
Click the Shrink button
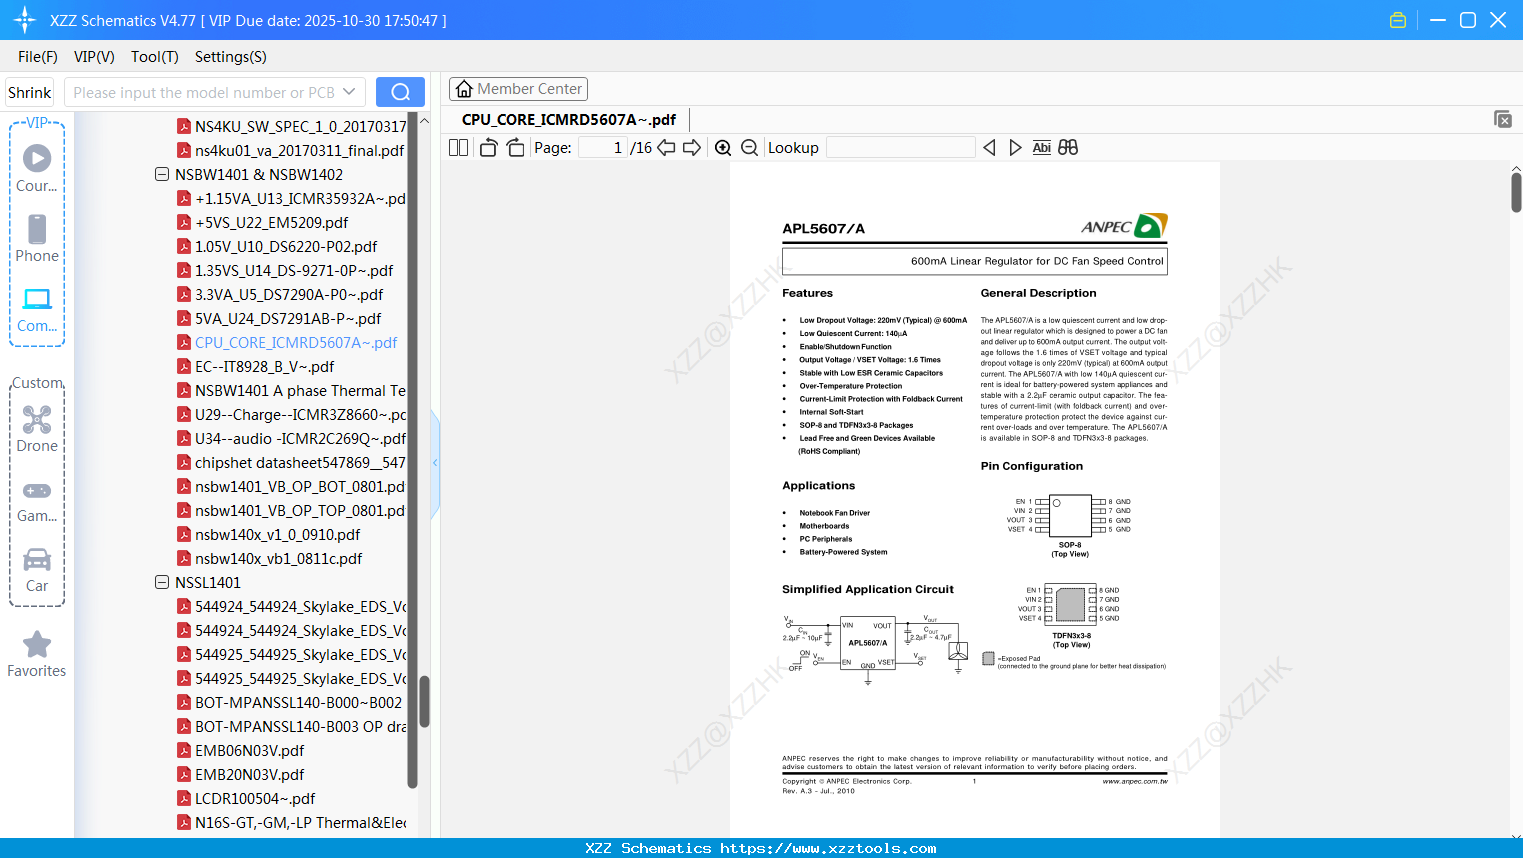coord(29,92)
